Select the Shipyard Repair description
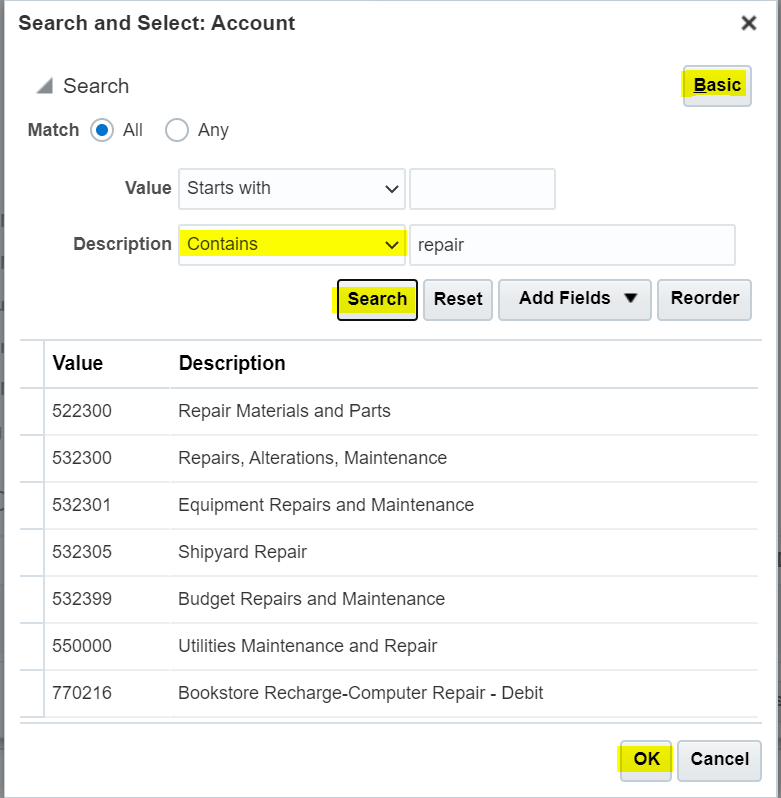 243,552
